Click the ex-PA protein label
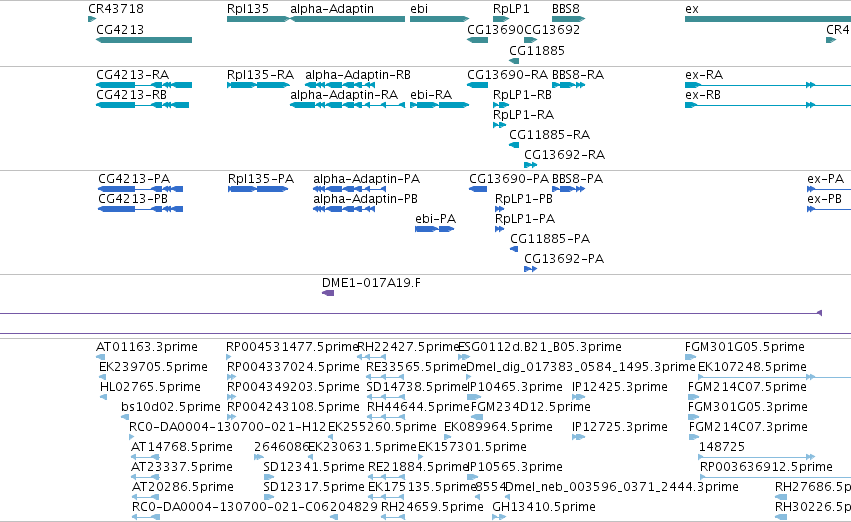Image resolution: width=851 pixels, height=522 pixels. click(825, 179)
